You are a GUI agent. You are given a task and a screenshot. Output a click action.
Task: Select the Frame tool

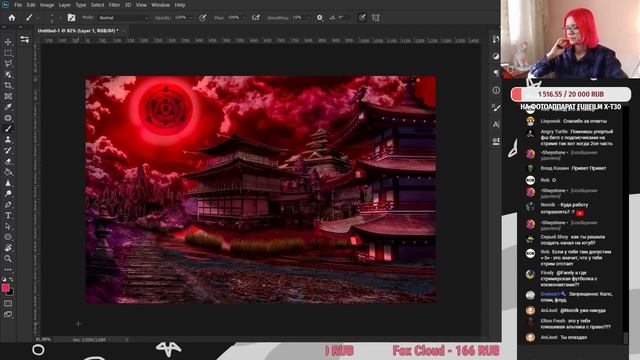[8, 96]
